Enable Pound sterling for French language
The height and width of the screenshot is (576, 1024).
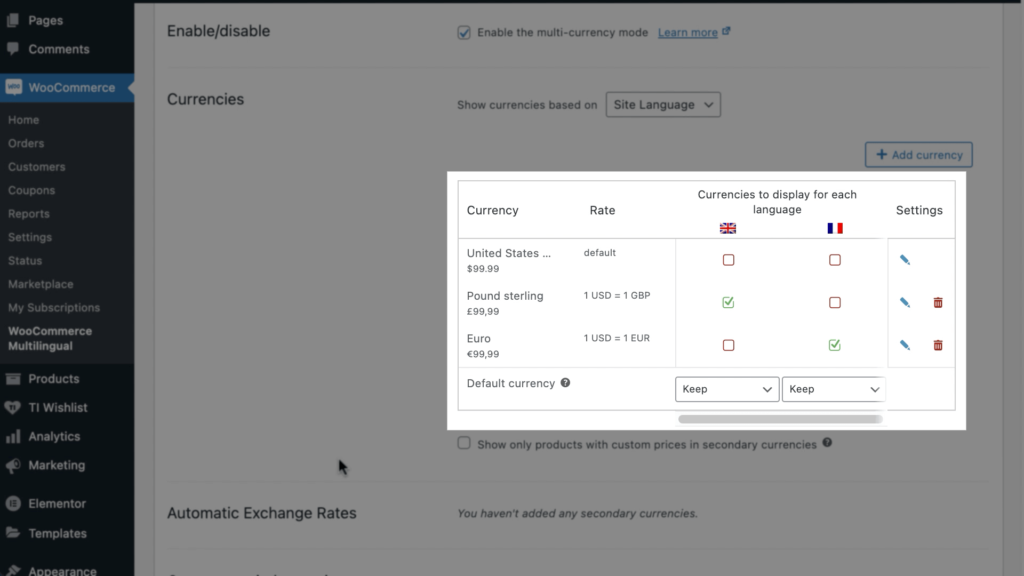(835, 302)
